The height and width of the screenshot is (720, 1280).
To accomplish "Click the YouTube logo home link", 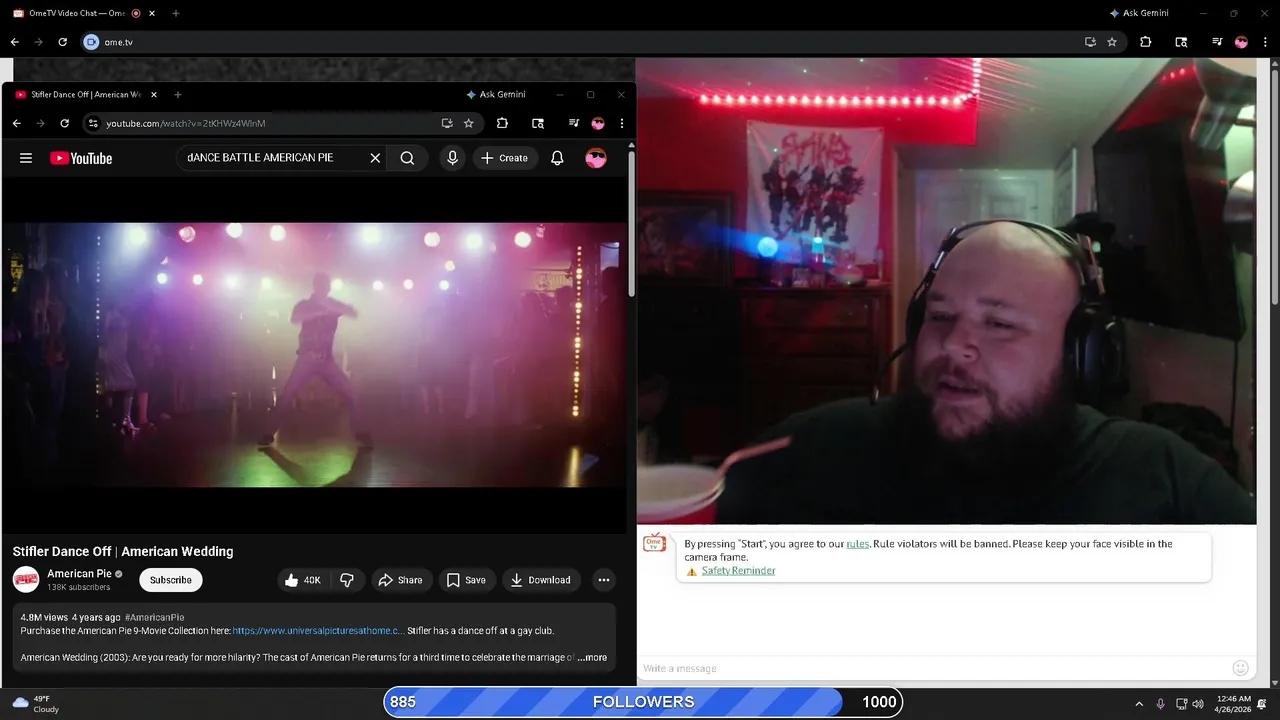I will [81, 158].
